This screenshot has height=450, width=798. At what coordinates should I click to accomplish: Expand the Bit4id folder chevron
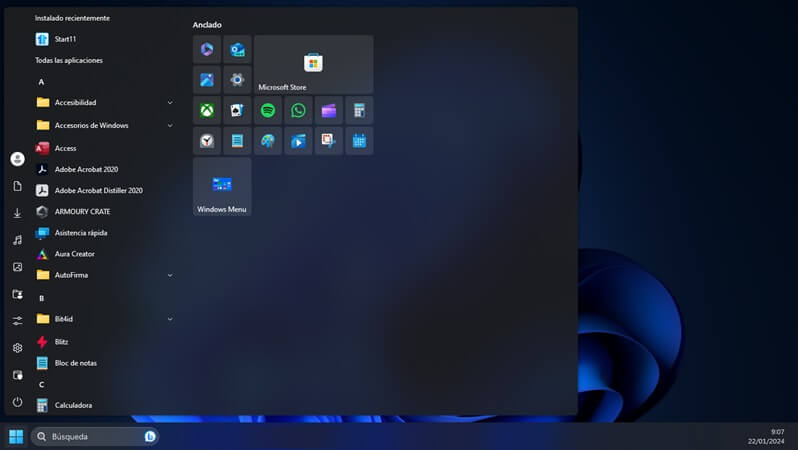tap(170, 319)
